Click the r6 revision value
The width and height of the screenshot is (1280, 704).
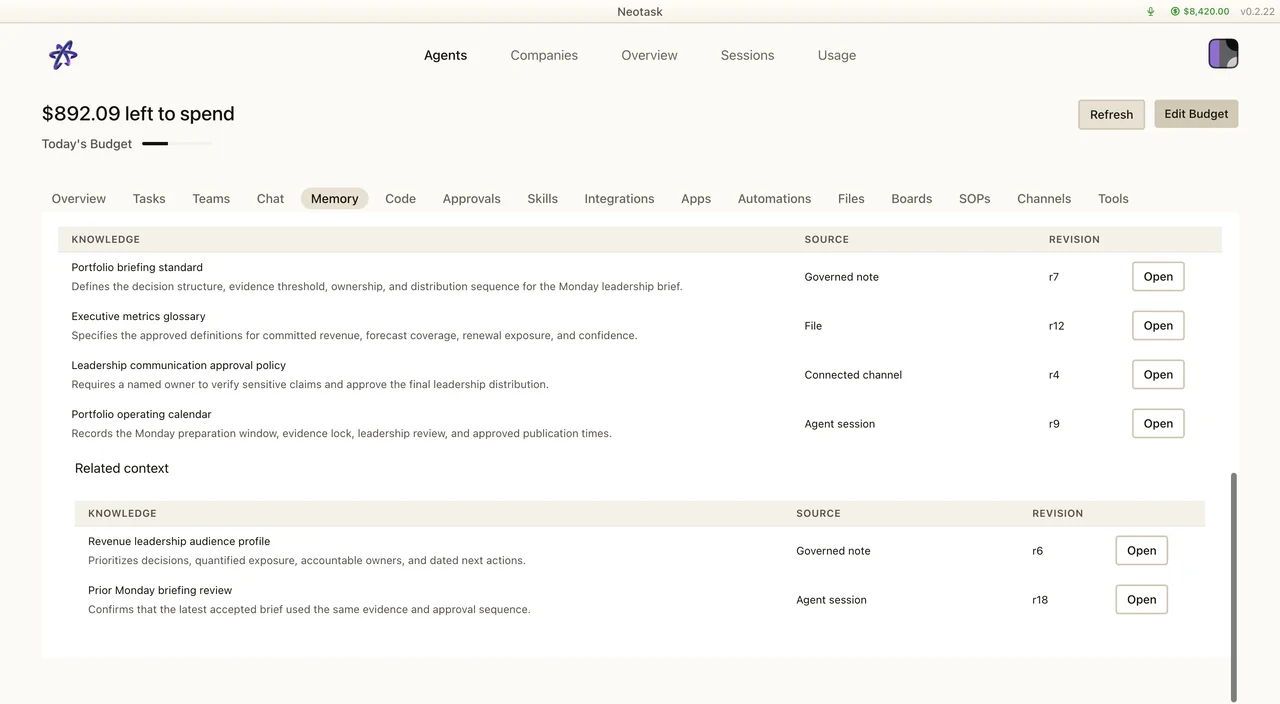pyautogui.click(x=1037, y=551)
